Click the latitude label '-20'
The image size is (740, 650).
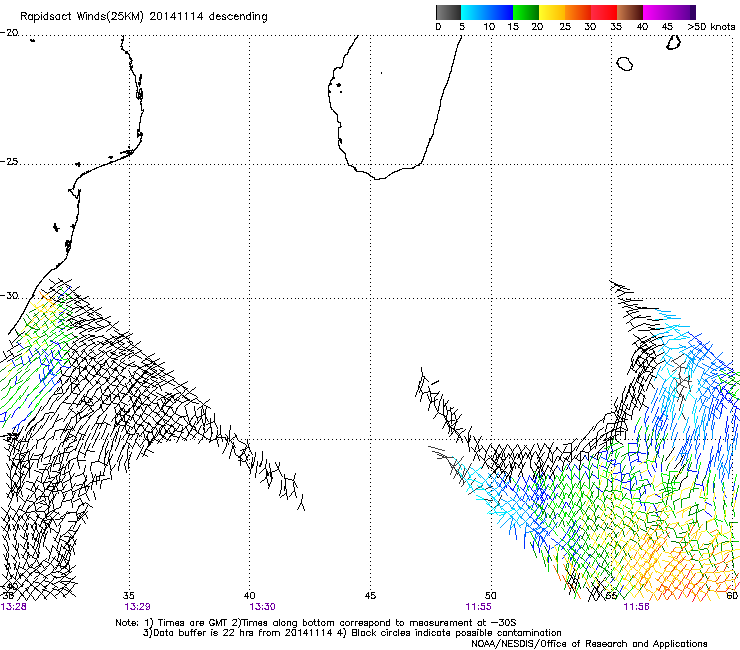(9, 33)
